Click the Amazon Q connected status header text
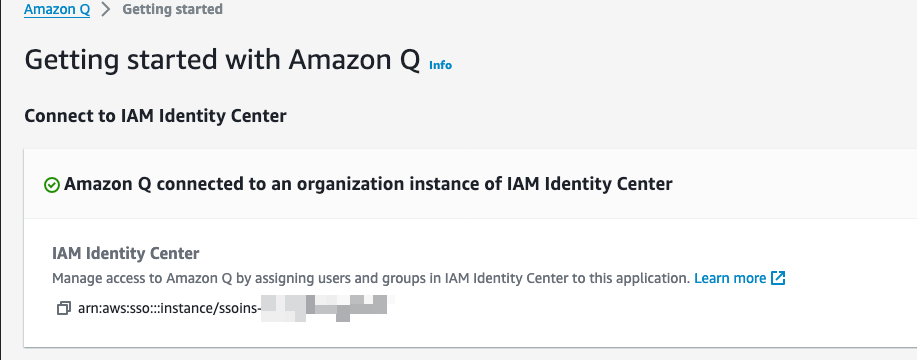The height and width of the screenshot is (360, 917). click(368, 184)
